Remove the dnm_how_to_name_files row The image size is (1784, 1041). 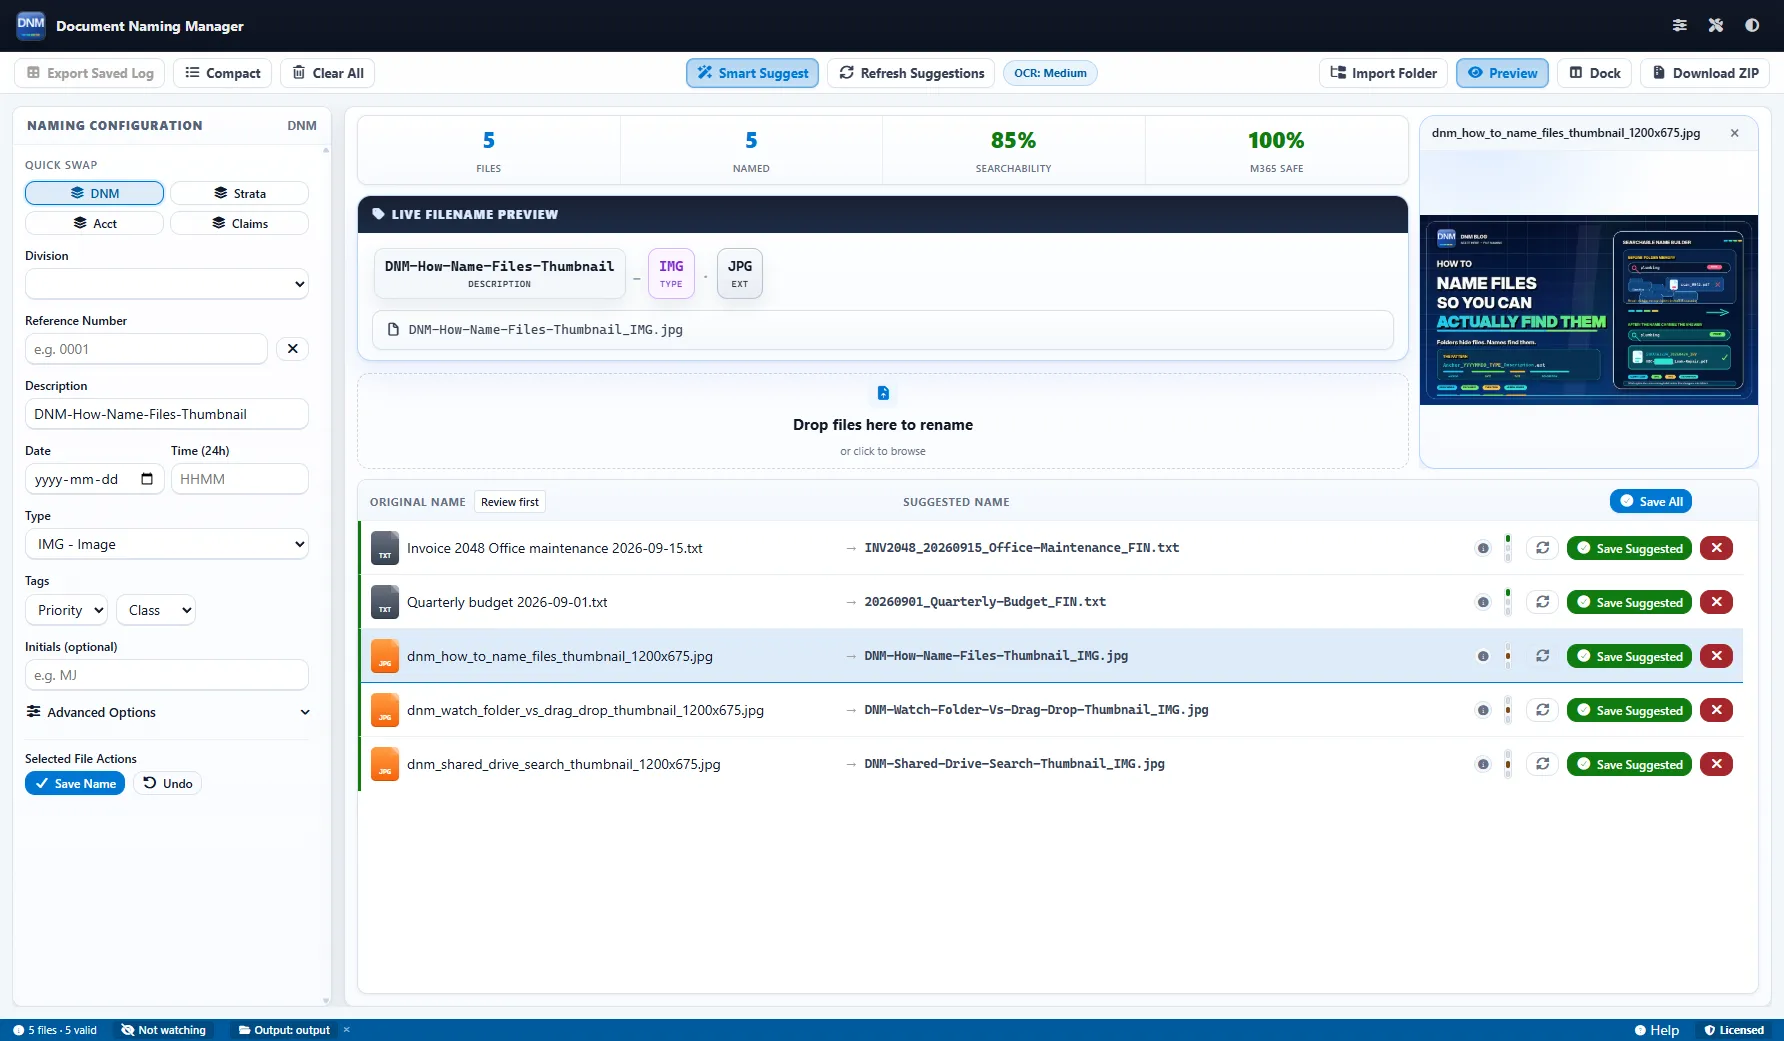tap(1717, 656)
